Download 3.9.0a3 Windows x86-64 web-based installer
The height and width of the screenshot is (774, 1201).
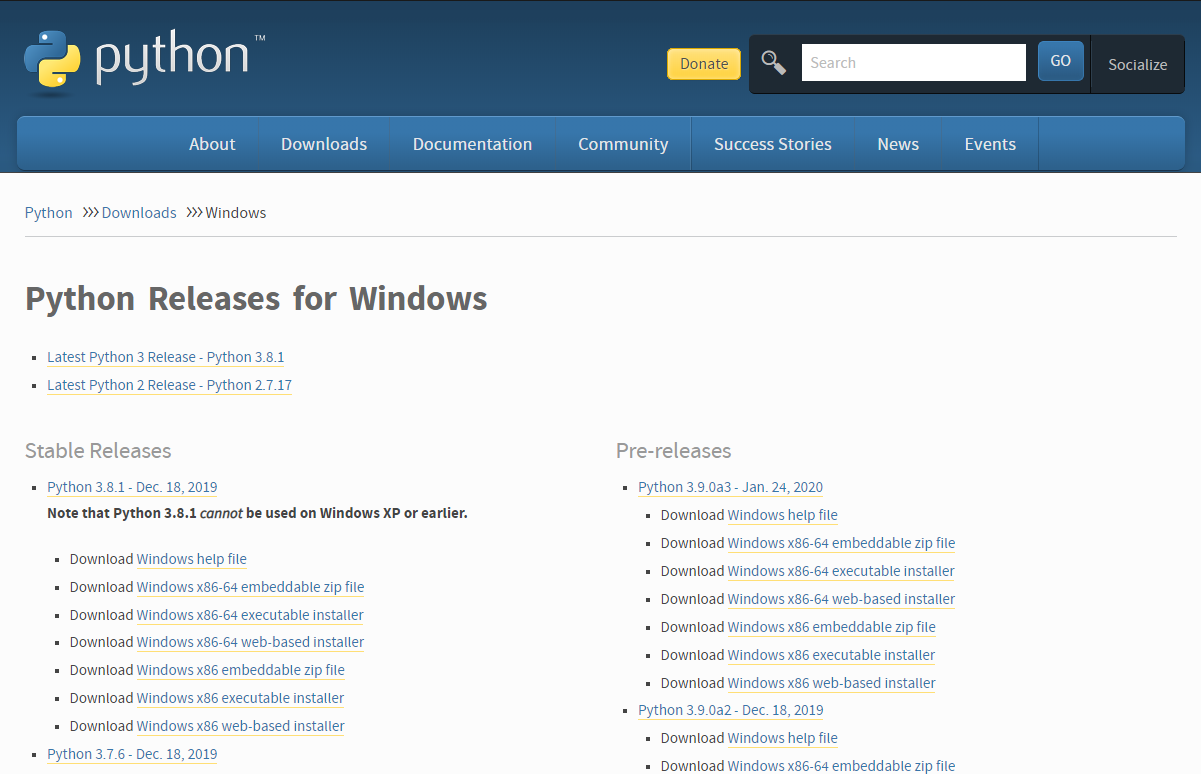click(841, 599)
